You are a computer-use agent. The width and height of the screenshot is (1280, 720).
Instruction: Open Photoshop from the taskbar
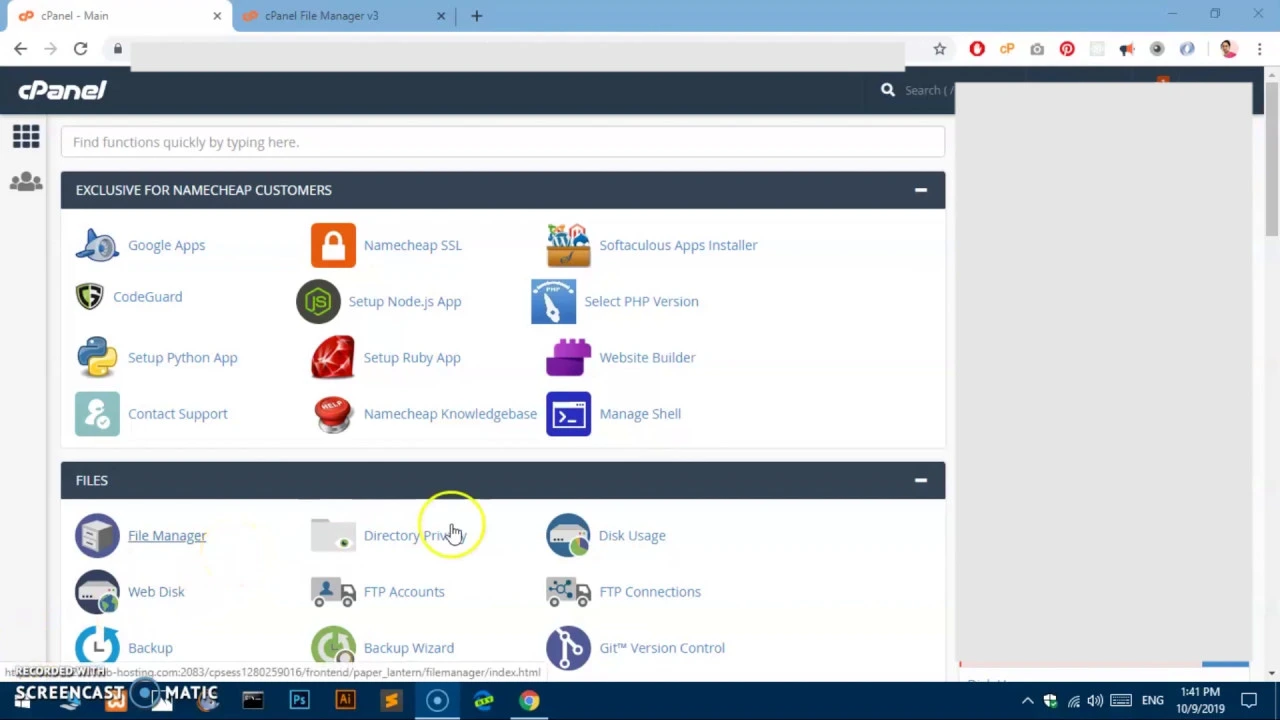tap(299, 701)
